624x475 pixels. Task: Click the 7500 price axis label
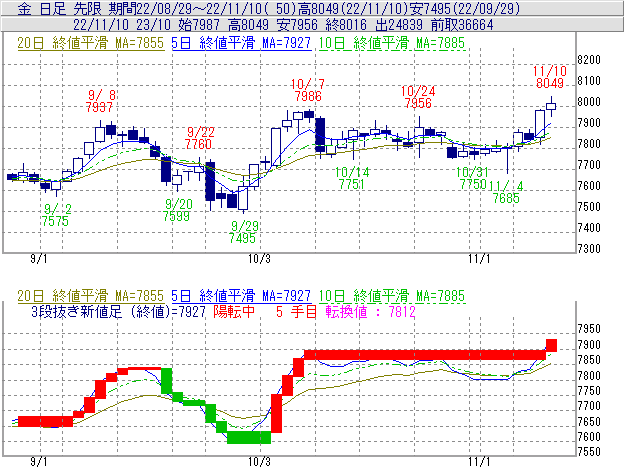pos(589,207)
